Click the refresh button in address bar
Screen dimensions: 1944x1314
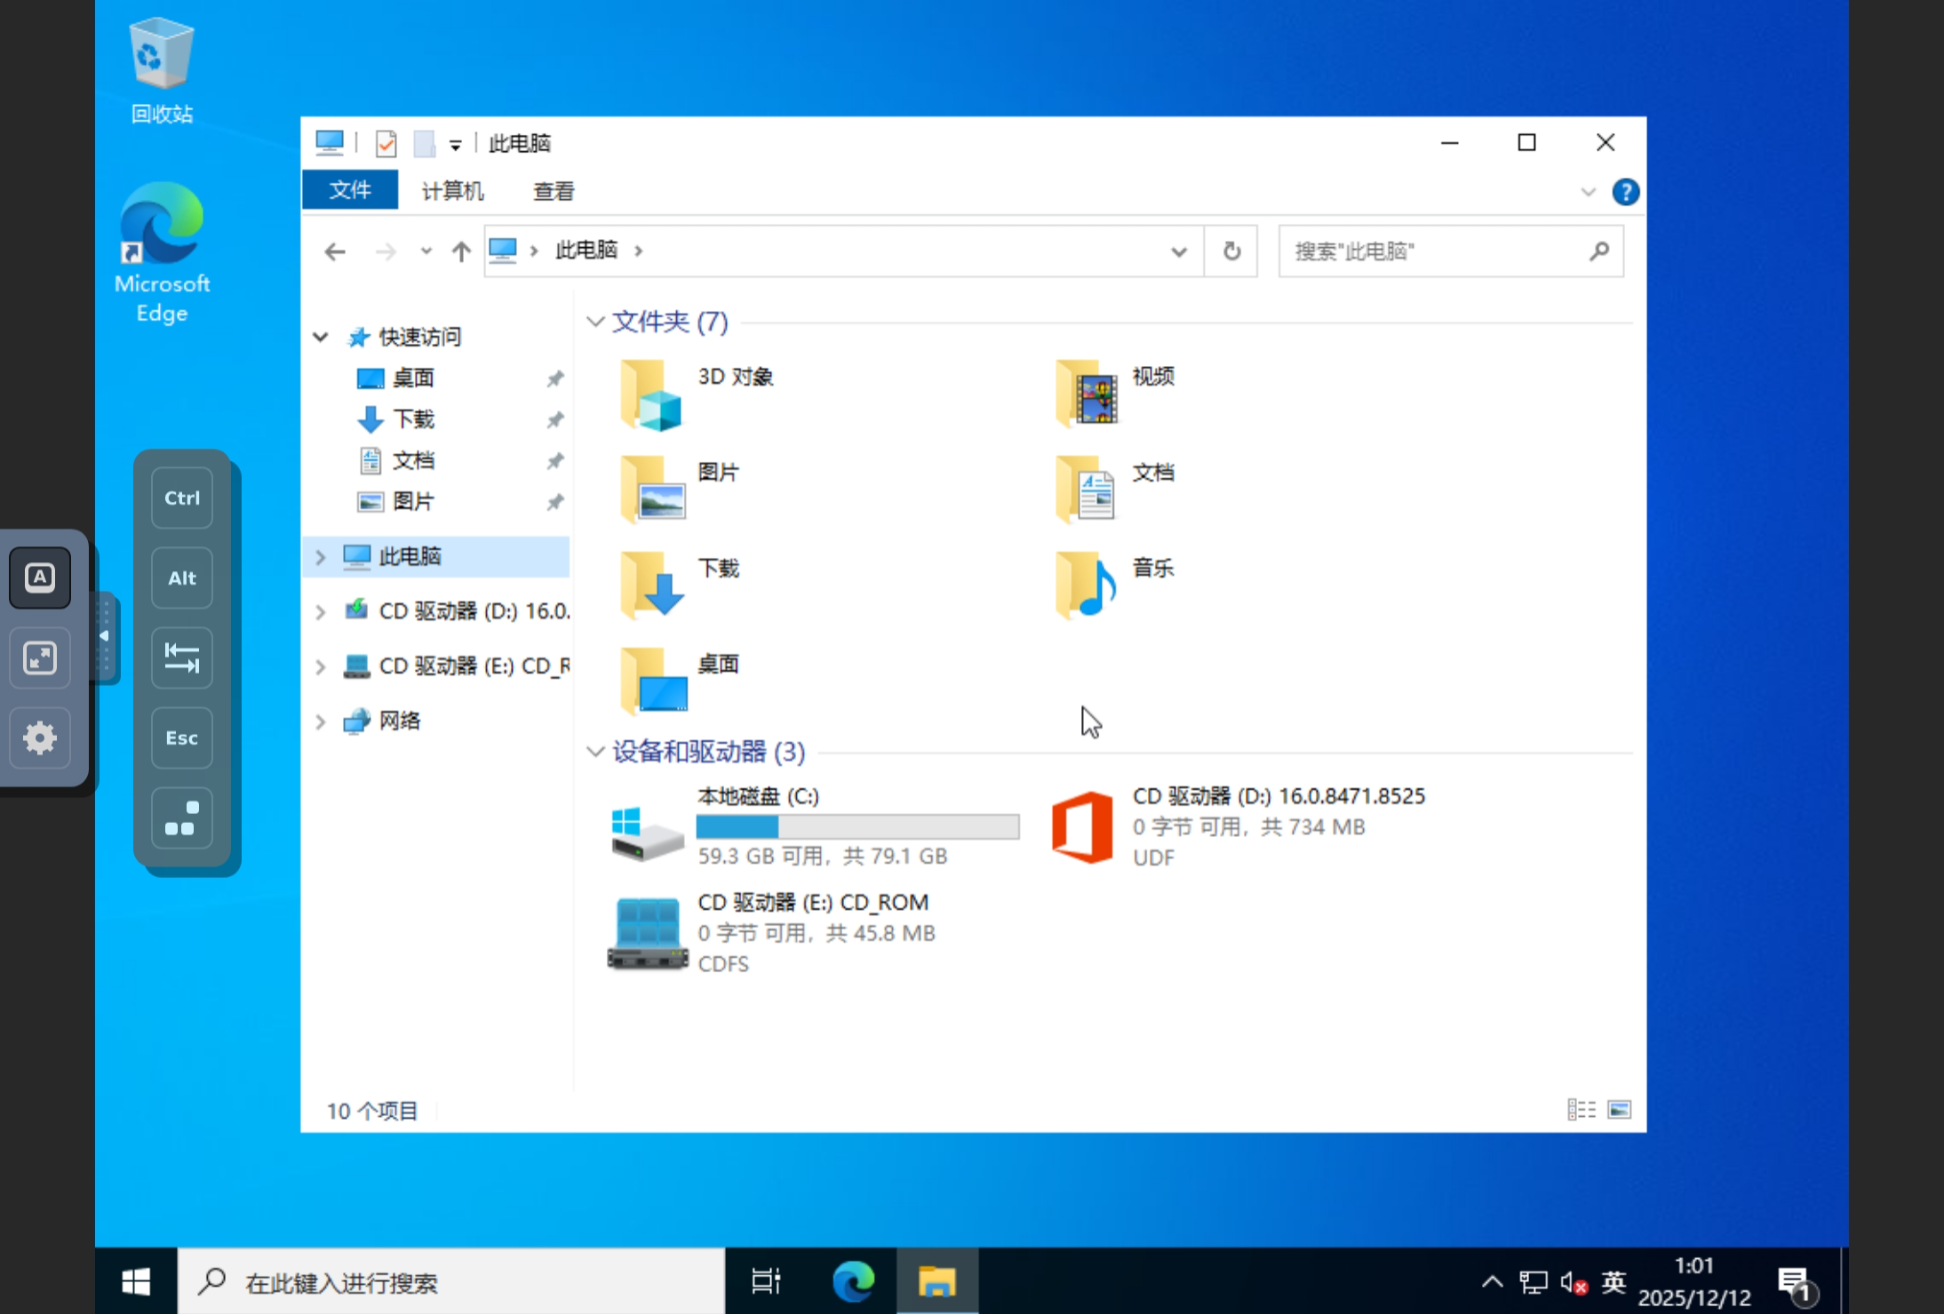[x=1232, y=251]
